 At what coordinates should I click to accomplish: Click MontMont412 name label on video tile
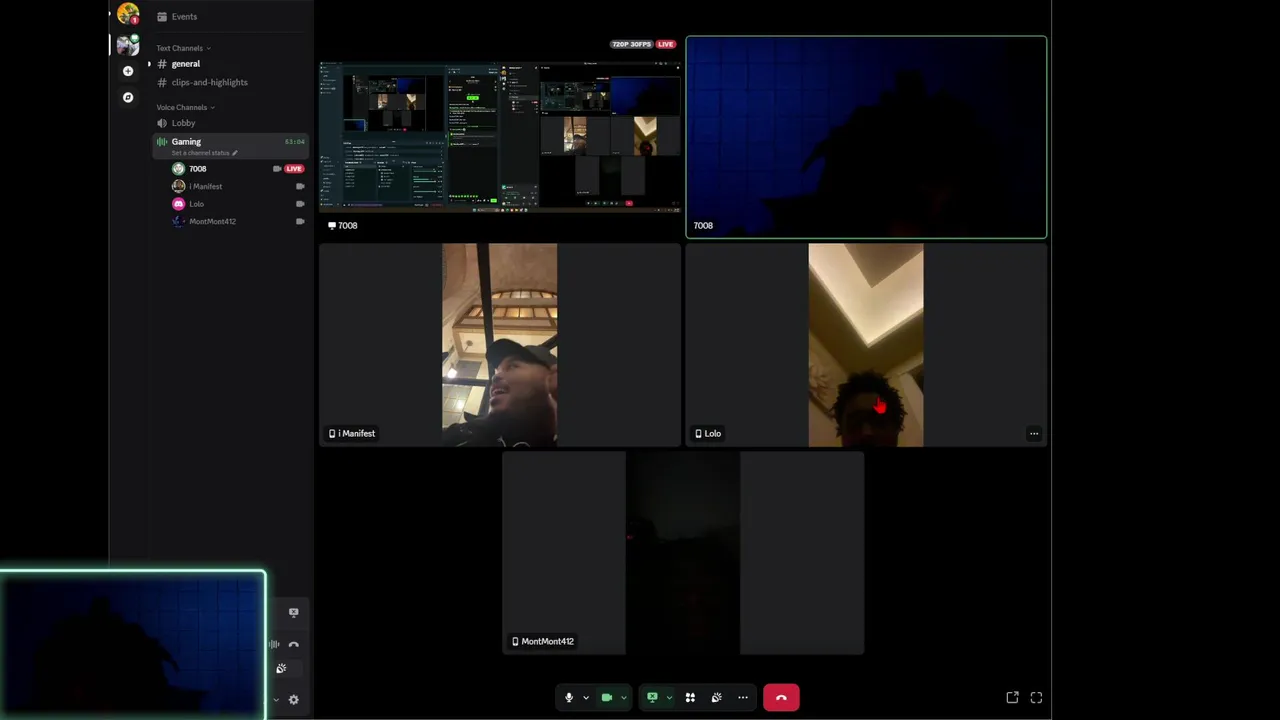tap(542, 642)
